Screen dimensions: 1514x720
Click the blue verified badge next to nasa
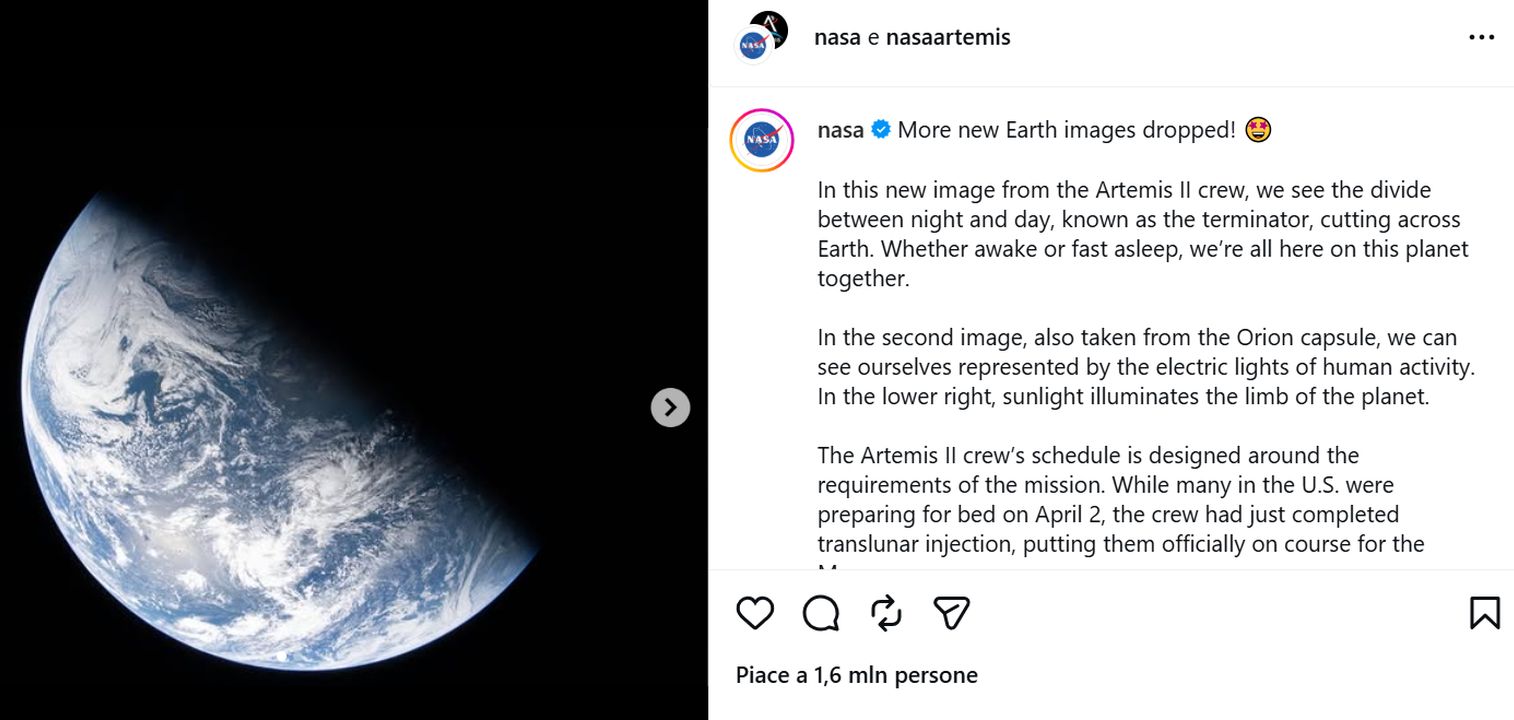[x=881, y=130]
